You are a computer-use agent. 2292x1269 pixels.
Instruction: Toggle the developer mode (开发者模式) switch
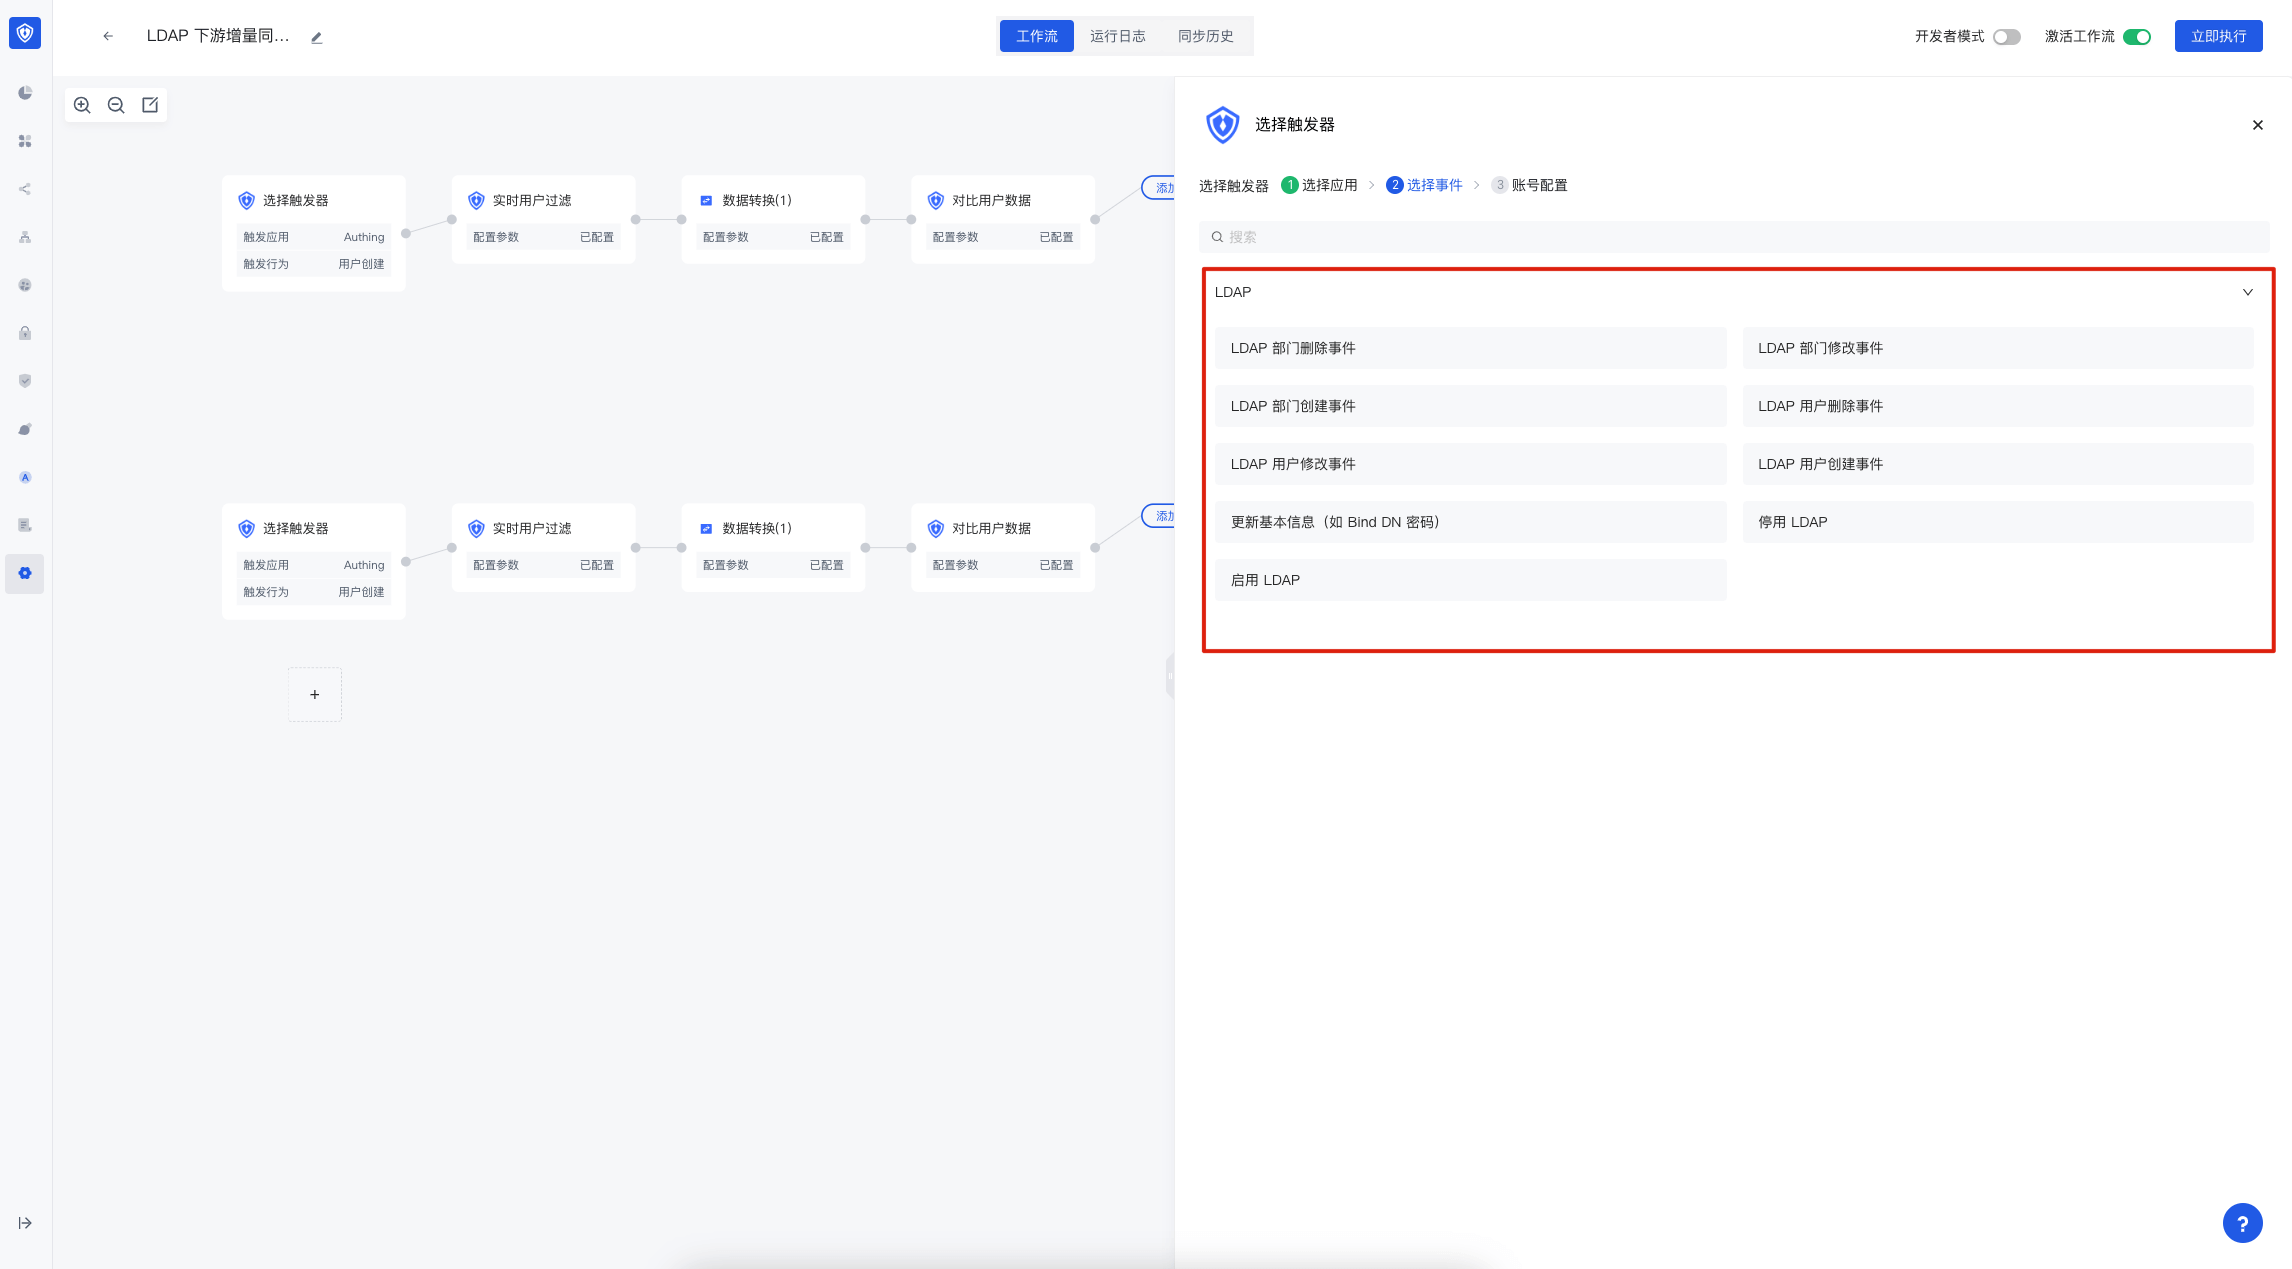coord(2006,37)
